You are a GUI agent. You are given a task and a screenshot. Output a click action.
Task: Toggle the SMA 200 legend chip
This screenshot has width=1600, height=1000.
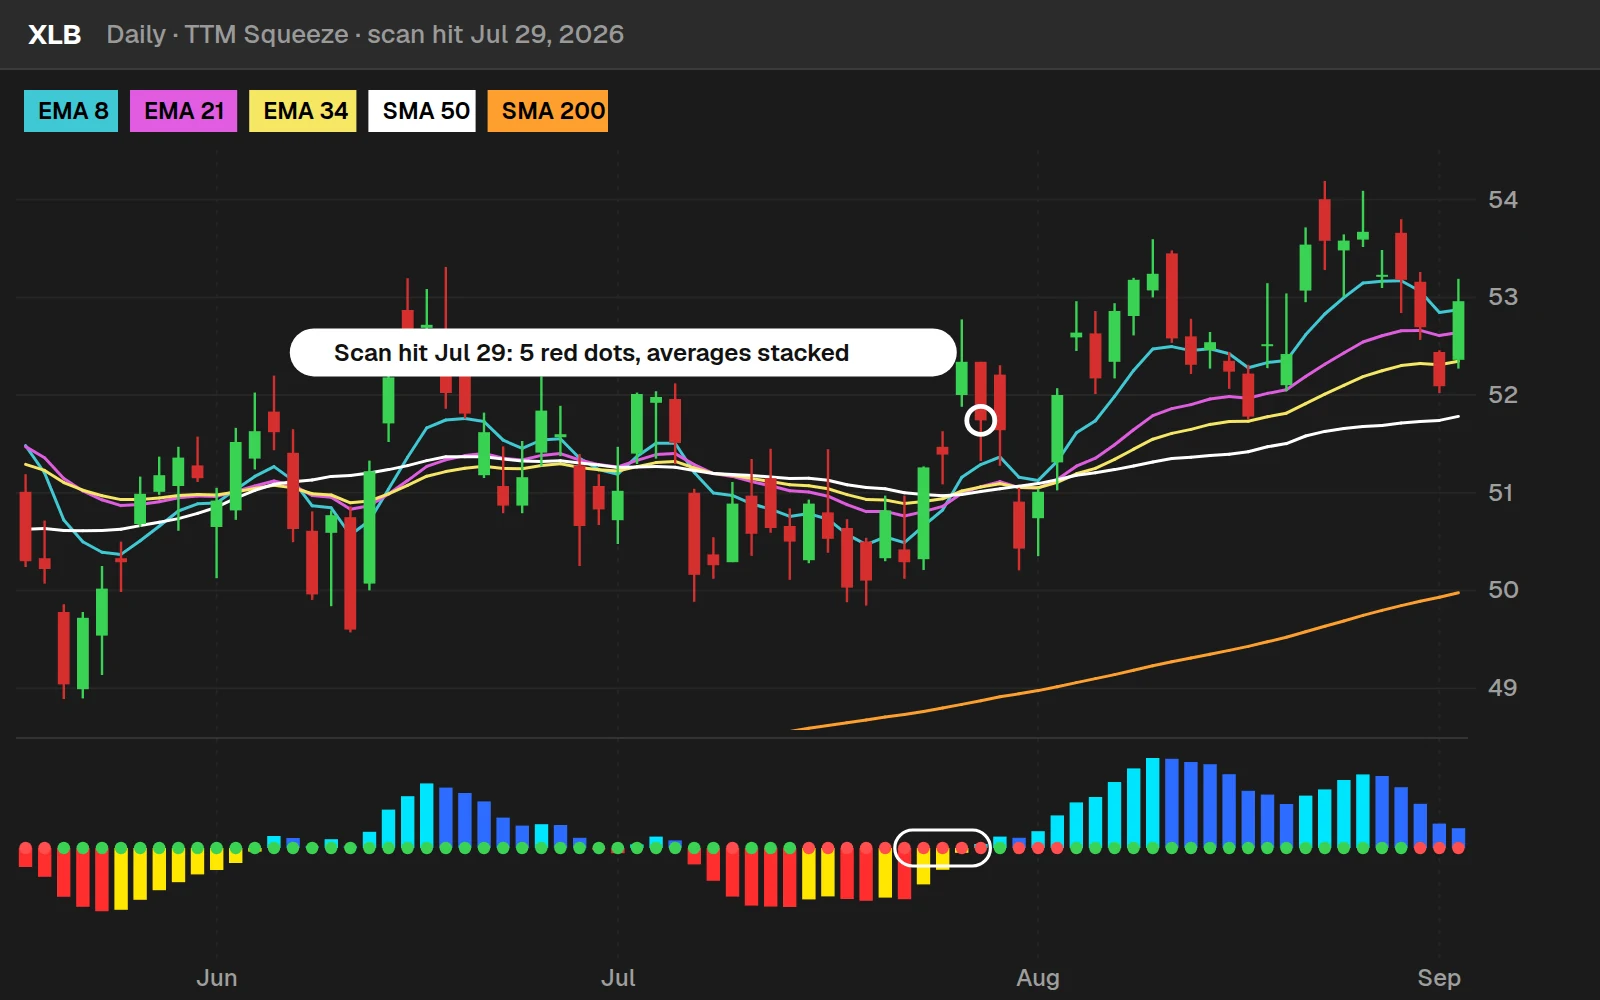[548, 111]
